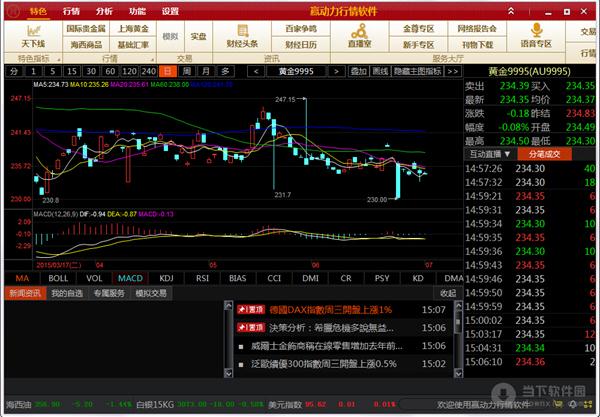Go to previous instrument with < arrow
The width and height of the screenshot is (600, 417).
pos(256,71)
